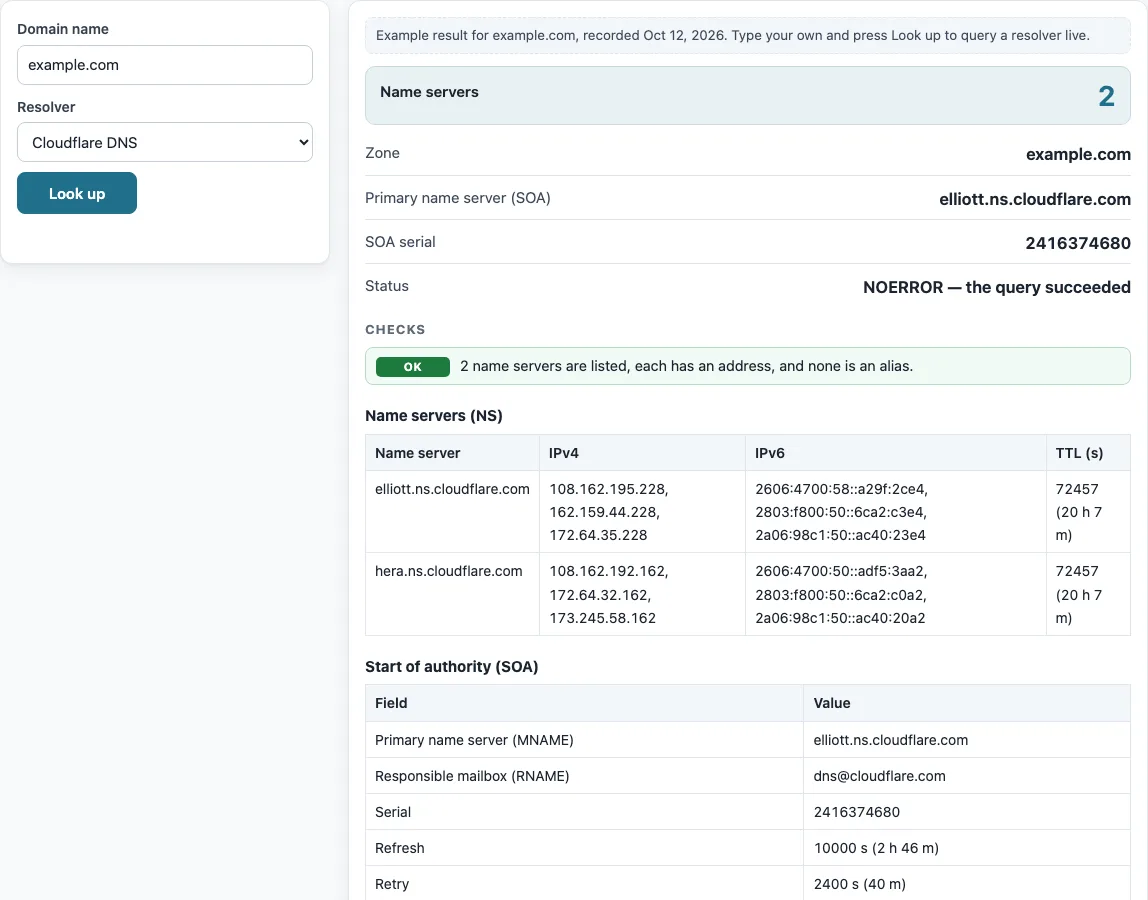This screenshot has height=900, width=1148.
Task: Click the TTL value in the elliott.ns.cloudflare.com row
Action: [1078, 512]
